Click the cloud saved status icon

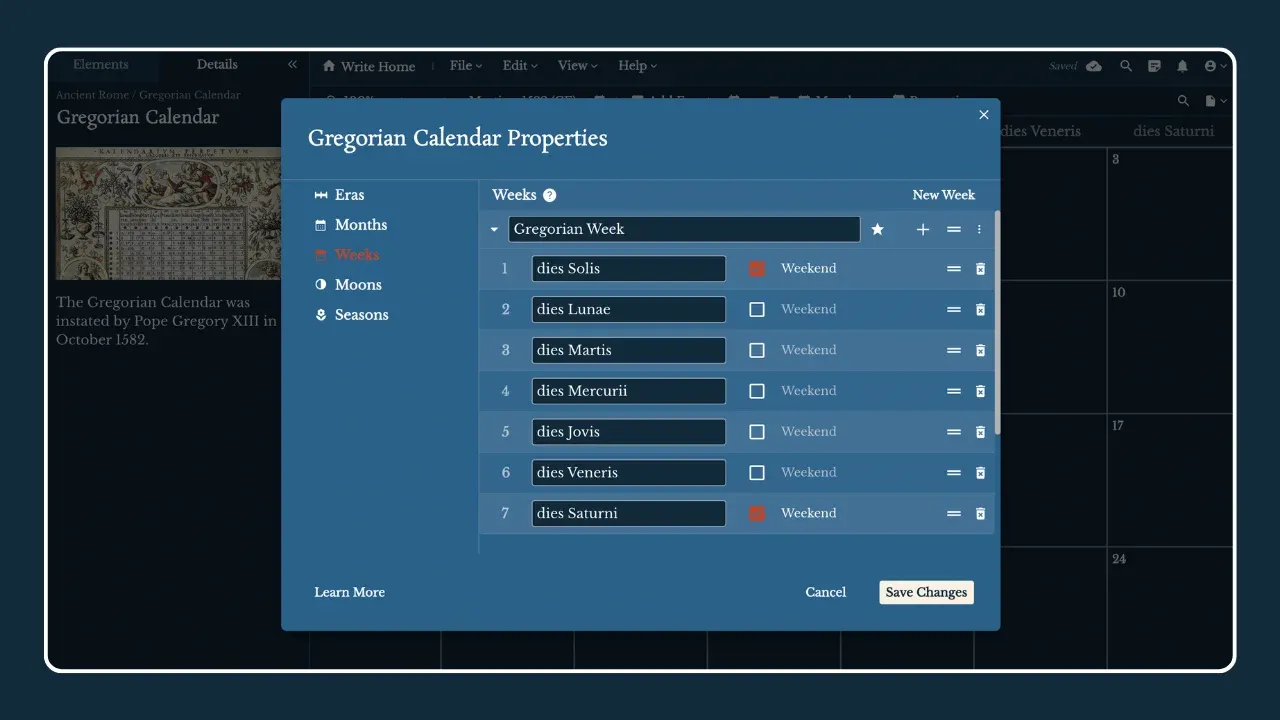coord(1094,66)
